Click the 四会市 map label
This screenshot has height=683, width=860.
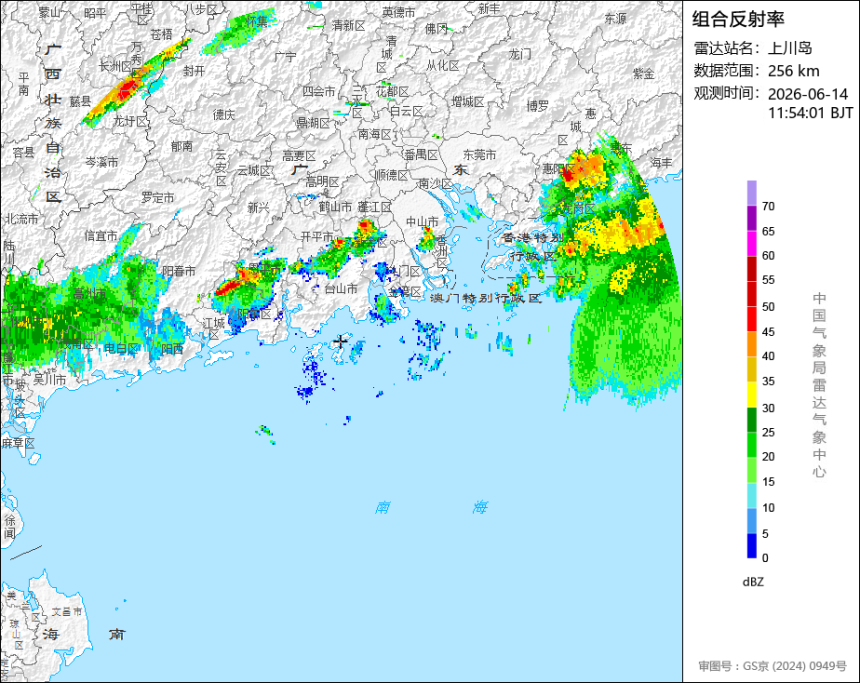(319, 92)
